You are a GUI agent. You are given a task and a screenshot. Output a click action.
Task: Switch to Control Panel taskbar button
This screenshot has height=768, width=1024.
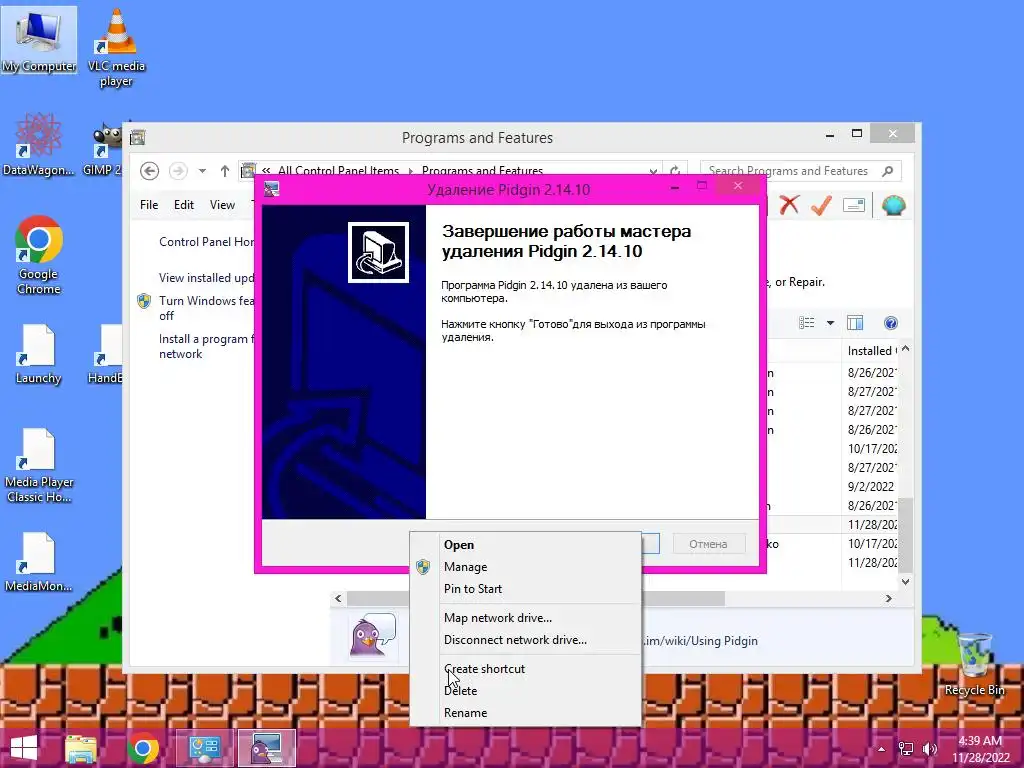click(205, 748)
